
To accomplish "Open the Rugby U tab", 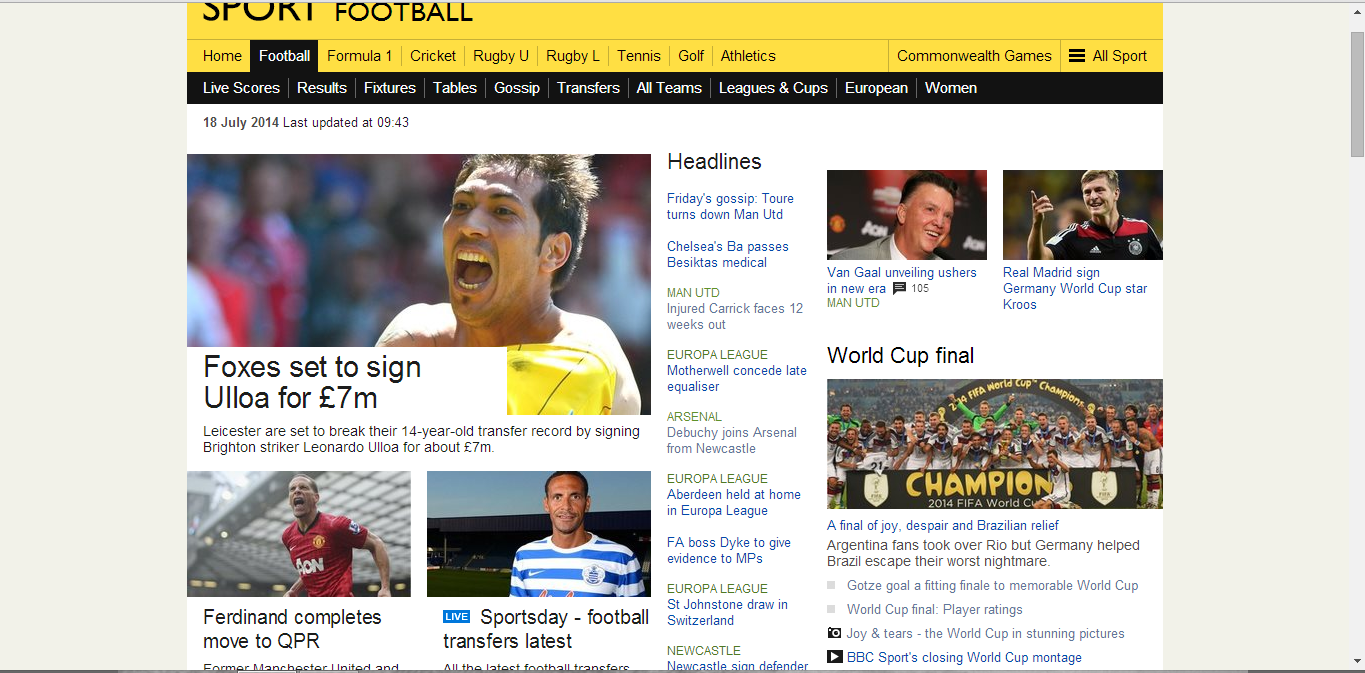I will [x=501, y=56].
